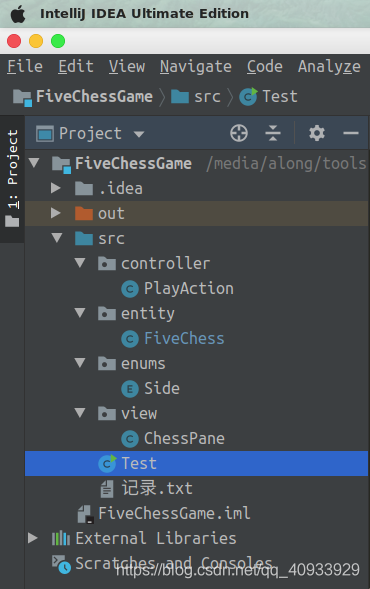Expand External Libraries node
Viewport: 370px width, 589px height.
[33, 538]
